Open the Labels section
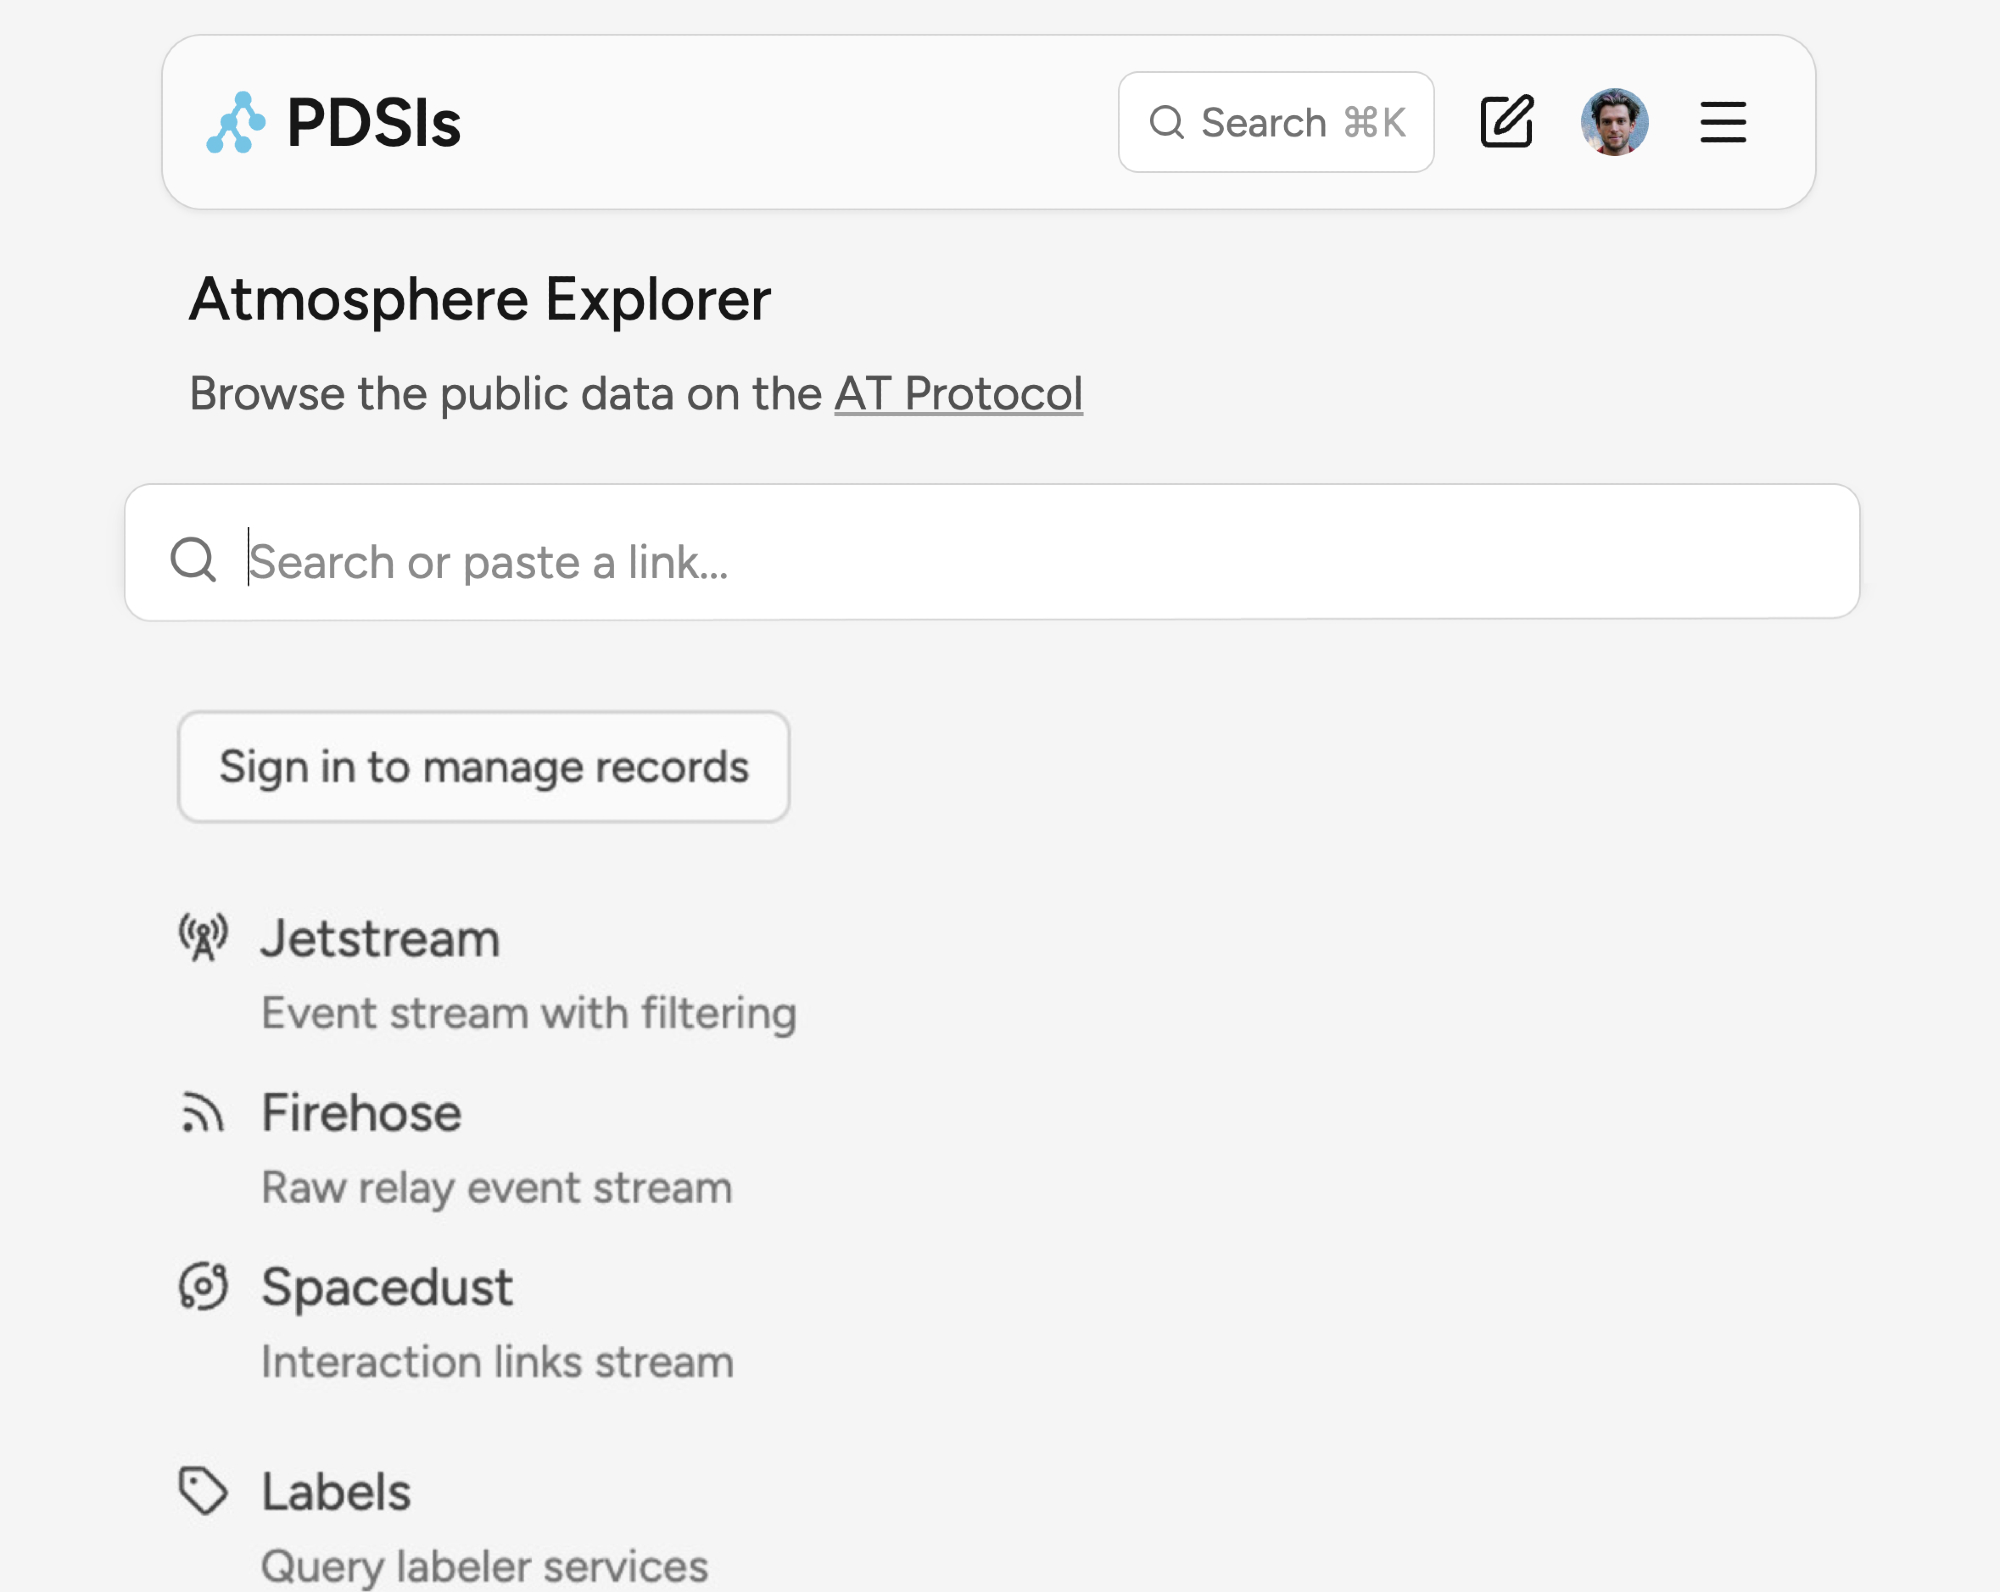This screenshot has width=2000, height=1592. (336, 1492)
